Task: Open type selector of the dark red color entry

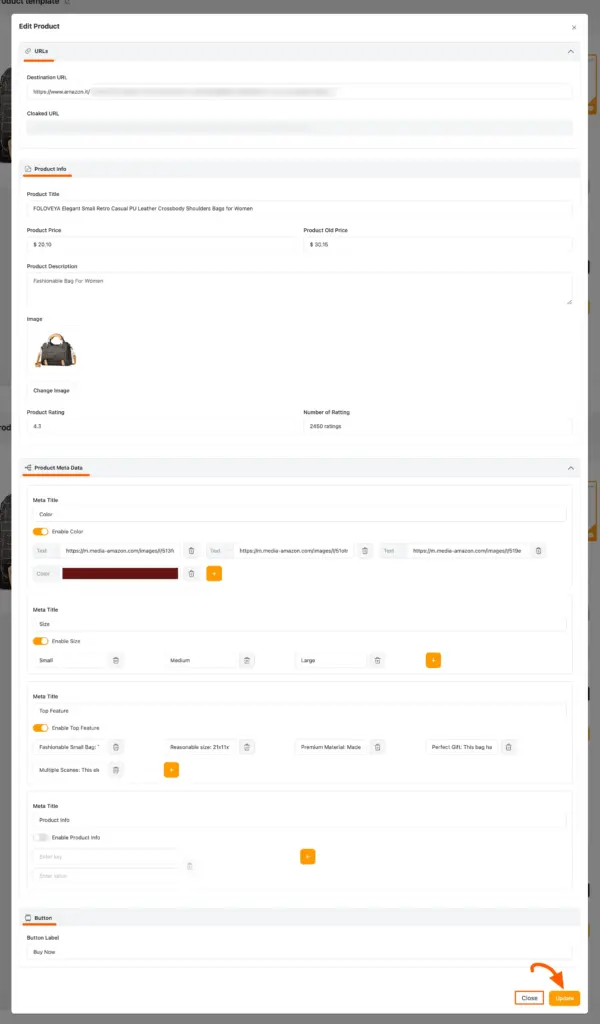Action: click(x=46, y=573)
